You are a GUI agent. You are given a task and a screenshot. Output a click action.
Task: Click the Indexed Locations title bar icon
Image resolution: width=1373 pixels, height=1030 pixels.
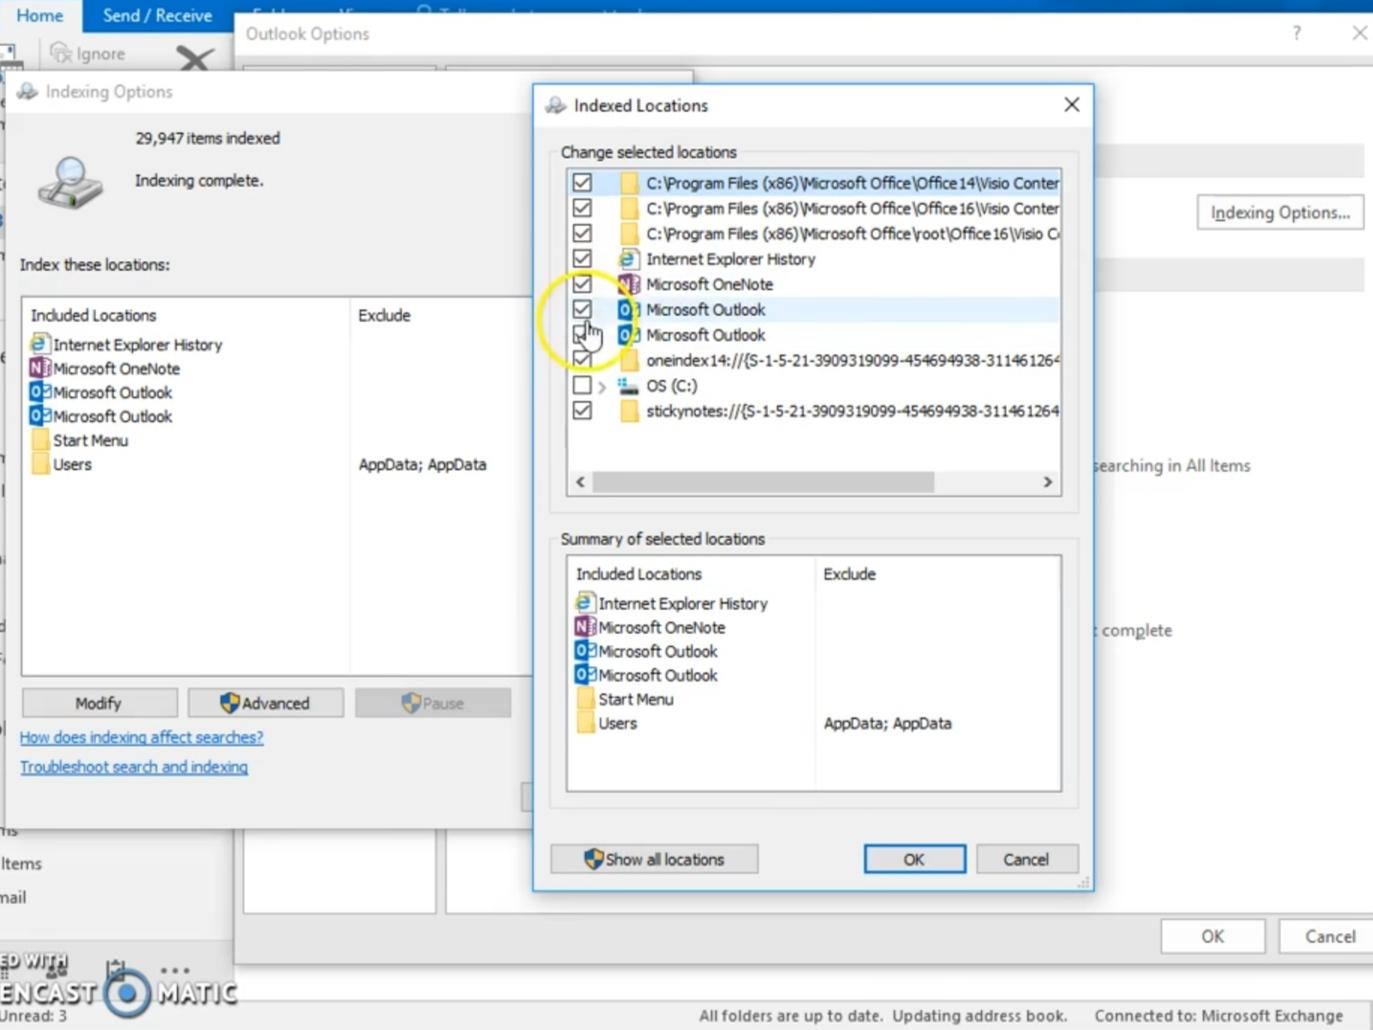[556, 105]
